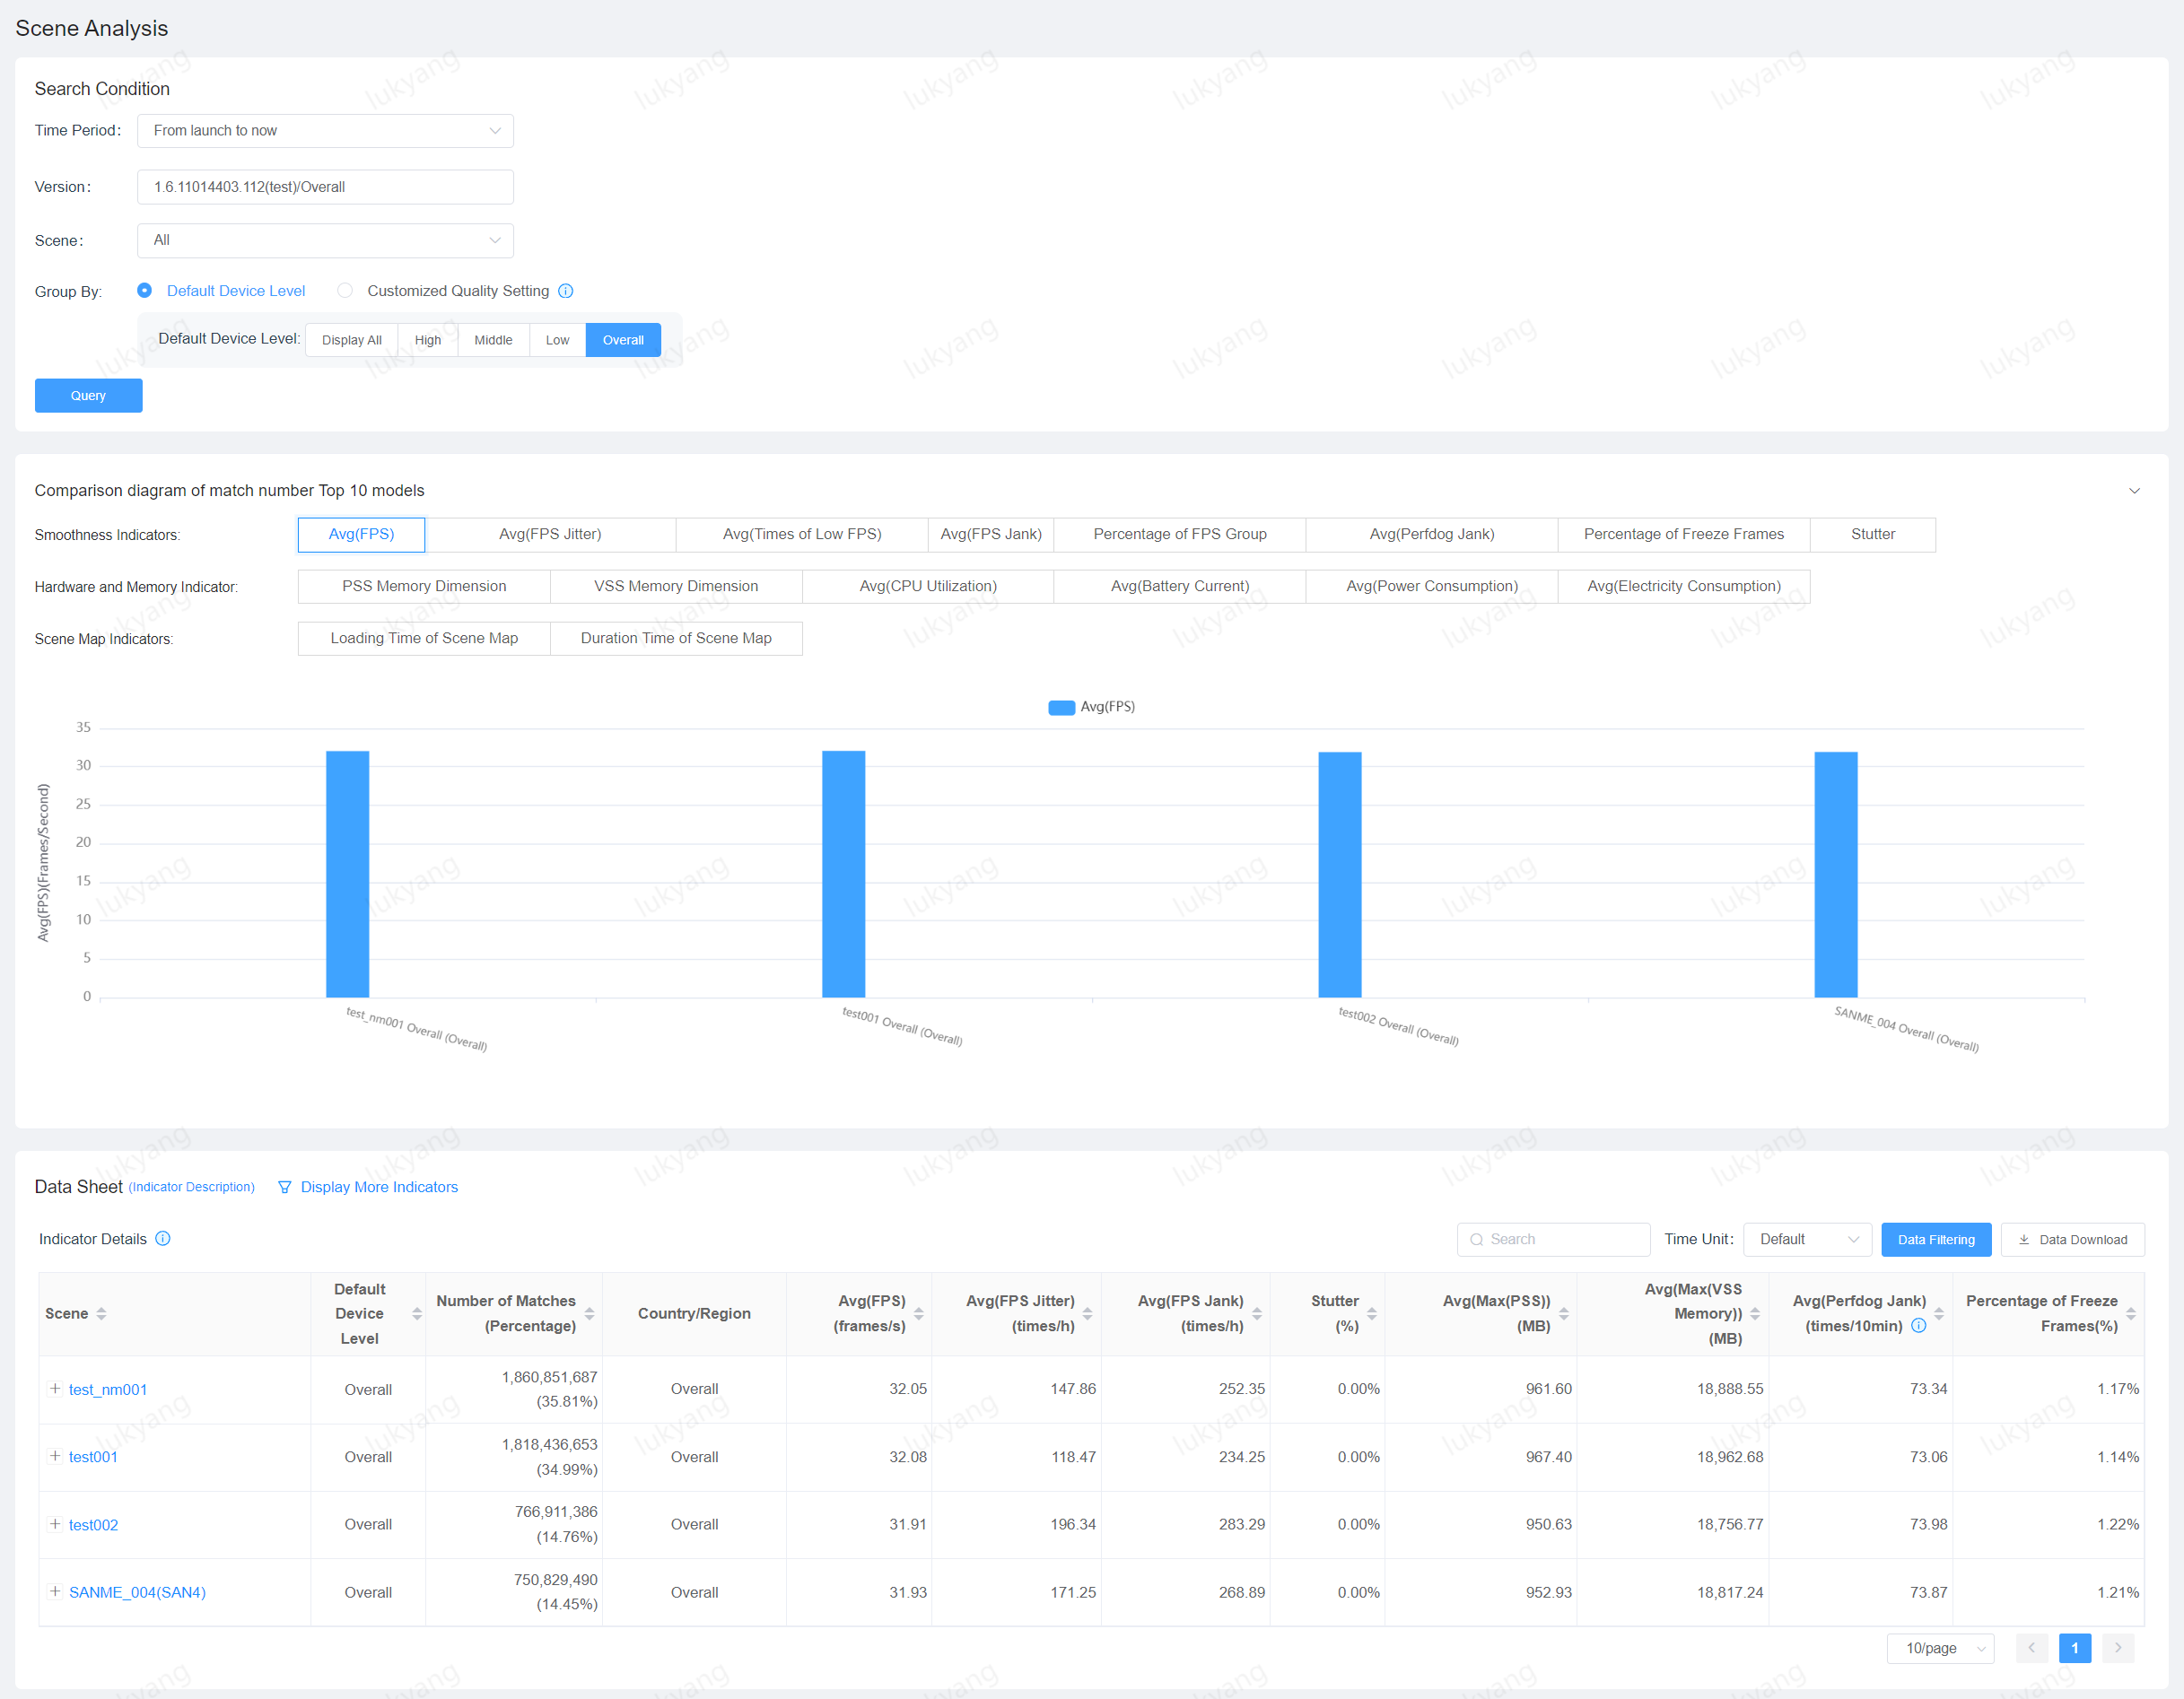This screenshot has height=1699, width=2184.
Task: Select Default Device Level radio button
Action: pos(145,291)
